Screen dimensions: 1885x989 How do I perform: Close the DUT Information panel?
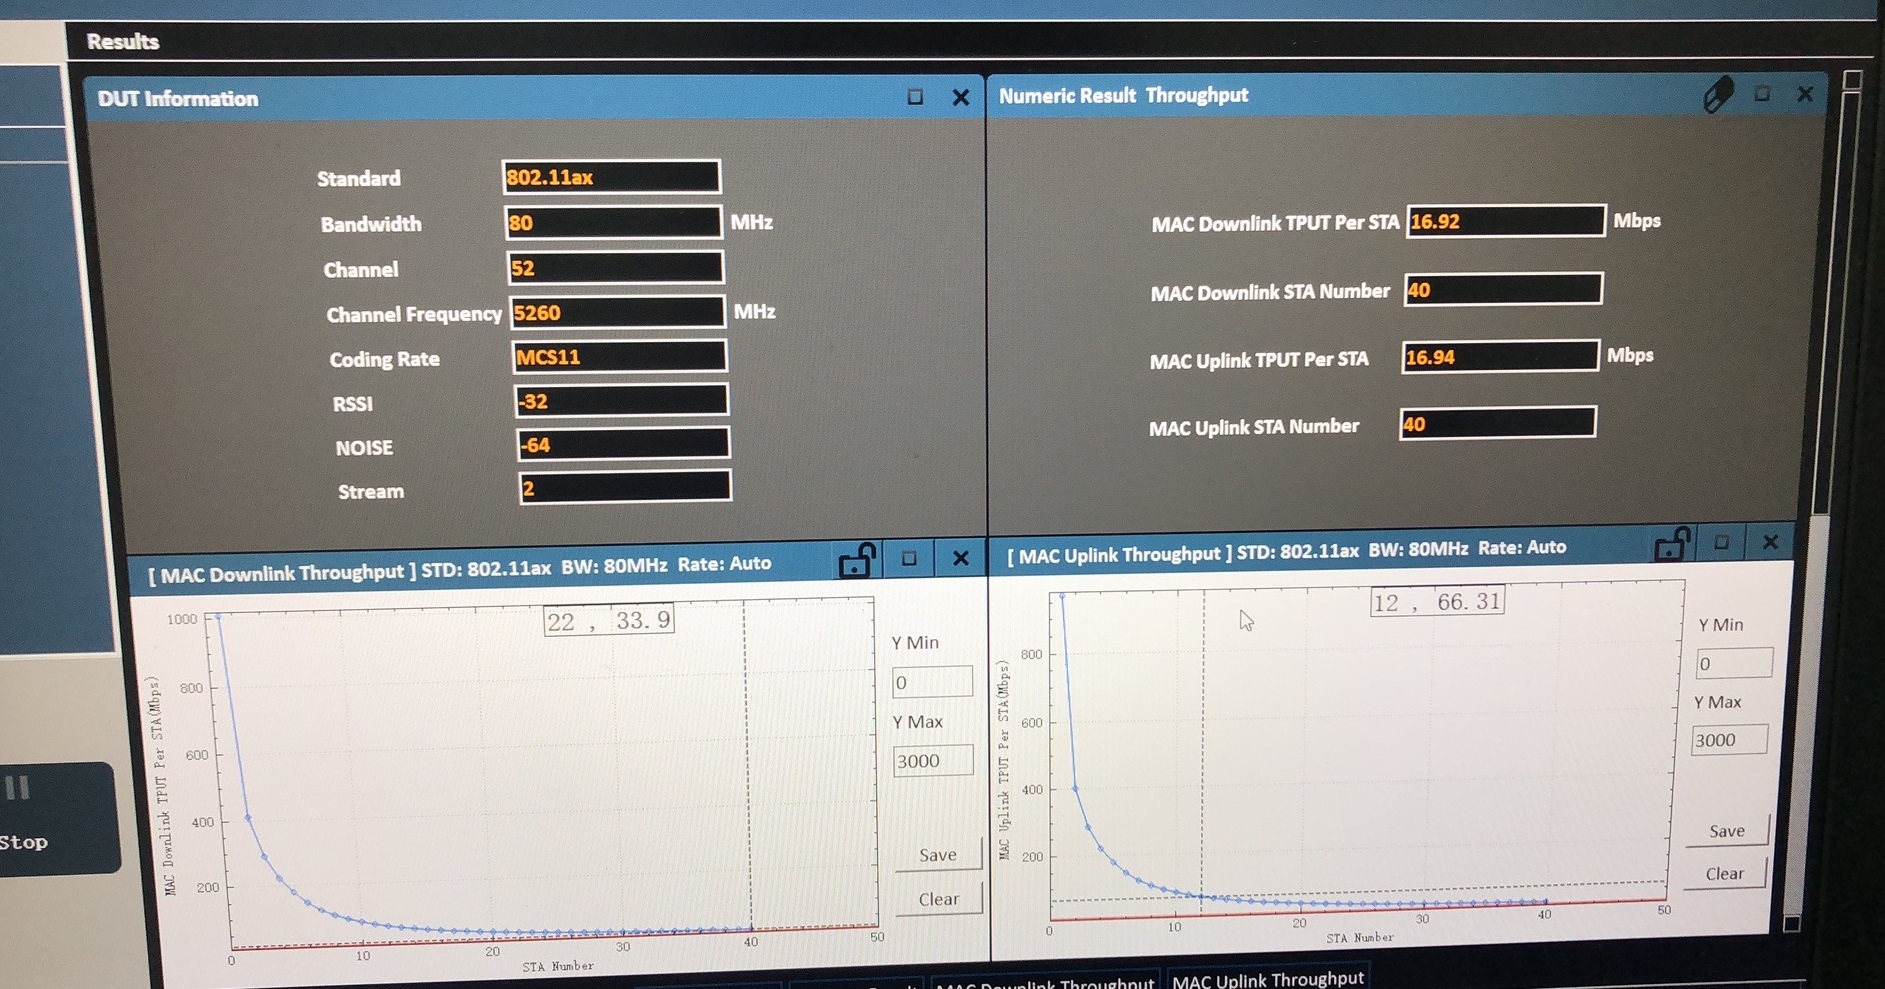pyautogui.click(x=961, y=97)
